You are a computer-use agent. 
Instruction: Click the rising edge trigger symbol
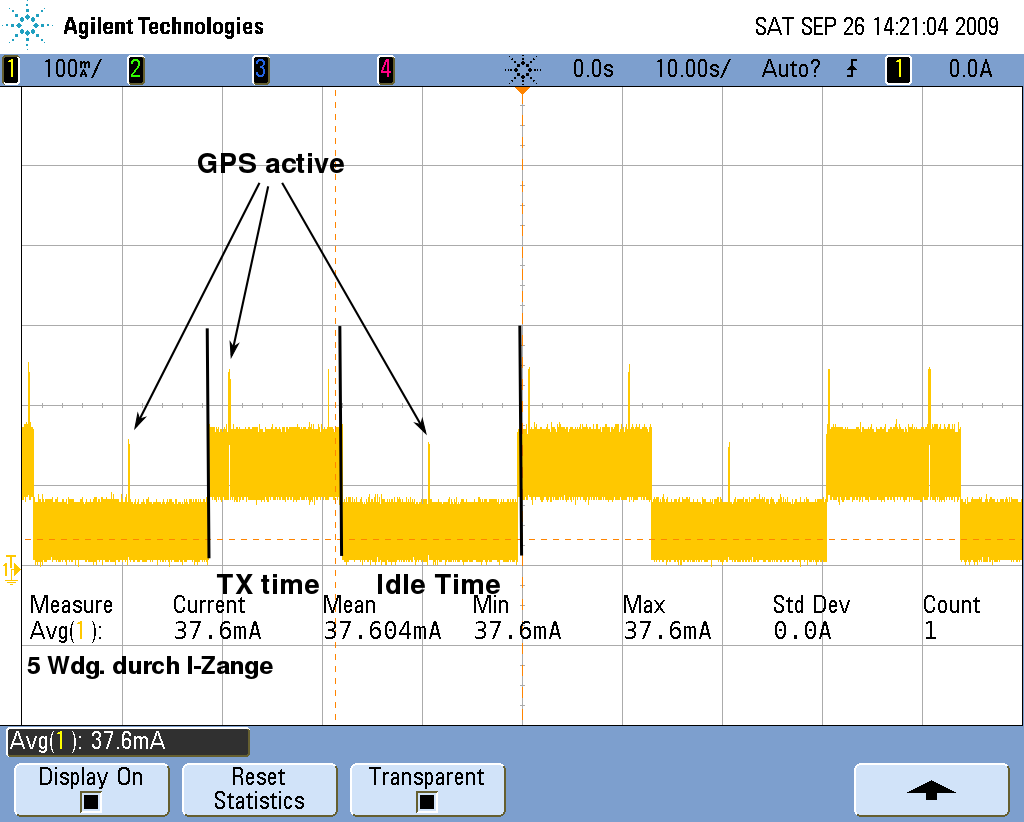tap(852, 70)
